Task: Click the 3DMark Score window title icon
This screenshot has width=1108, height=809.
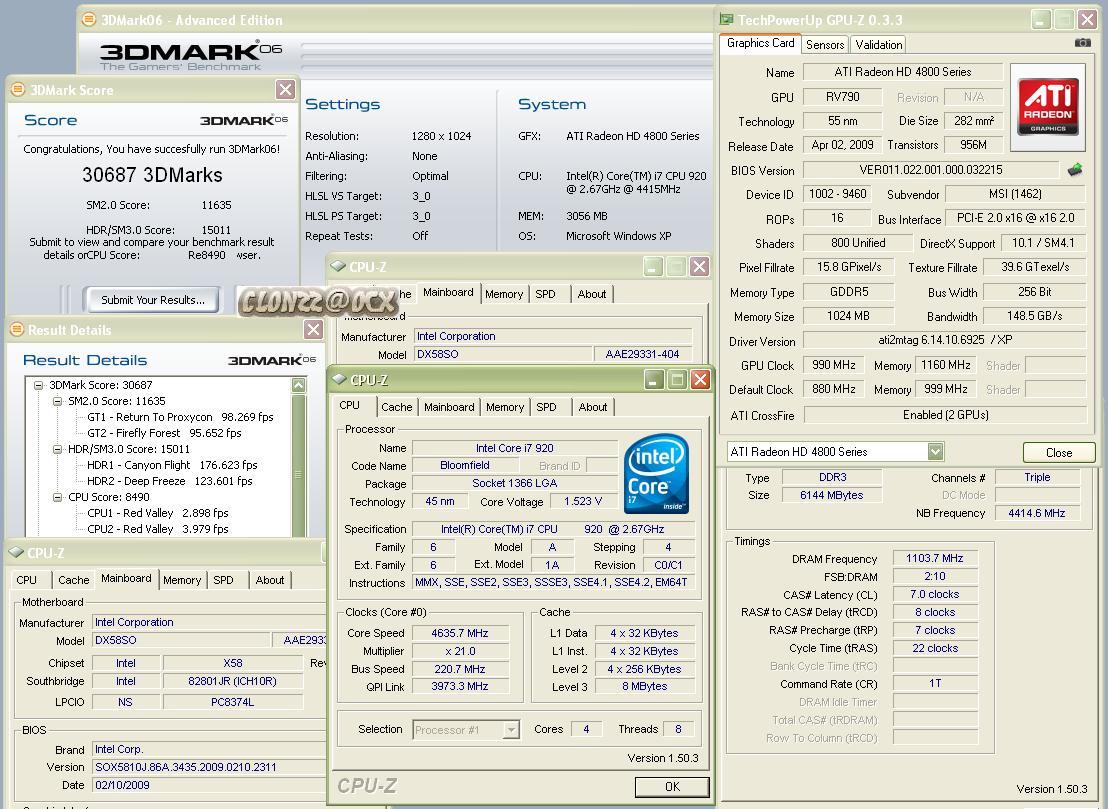Action: click(18, 89)
